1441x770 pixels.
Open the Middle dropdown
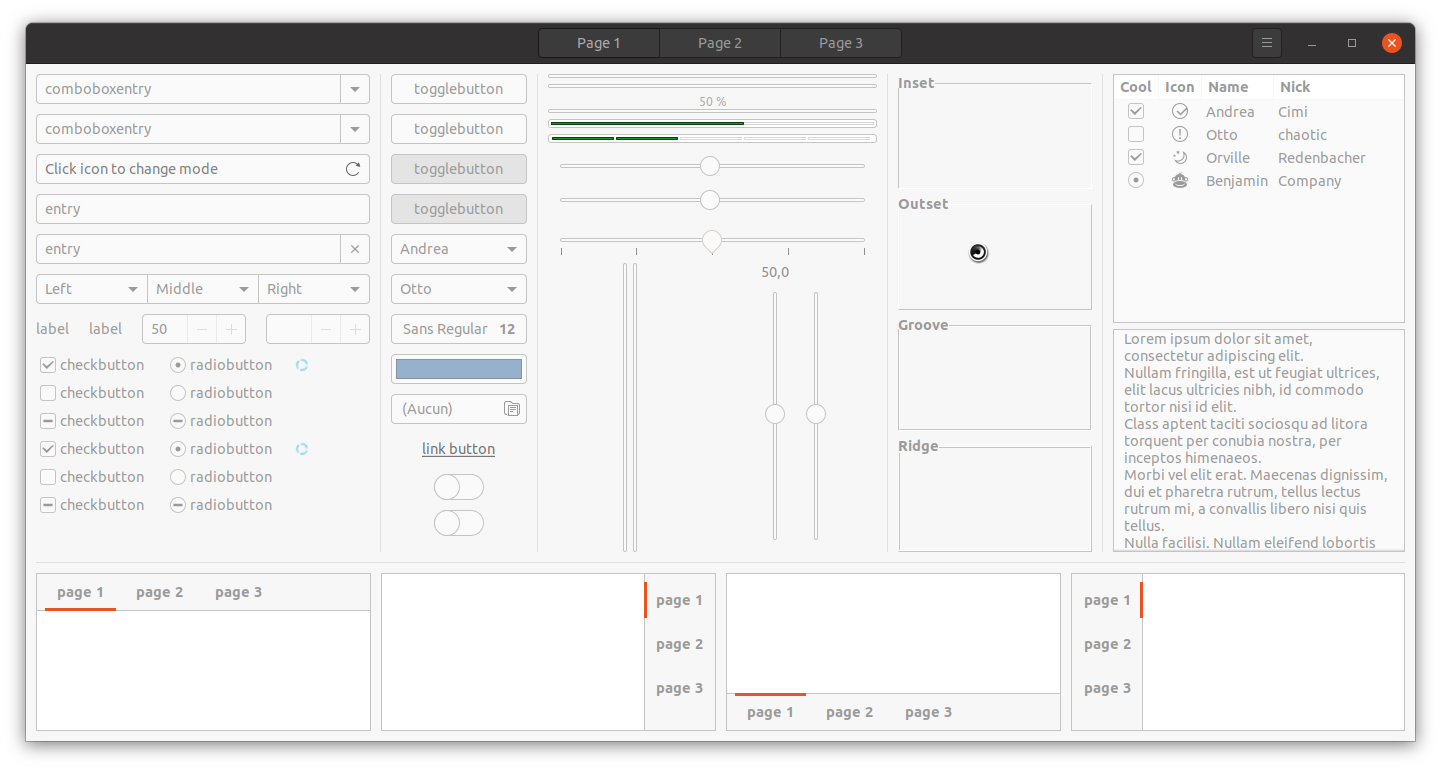click(x=203, y=289)
